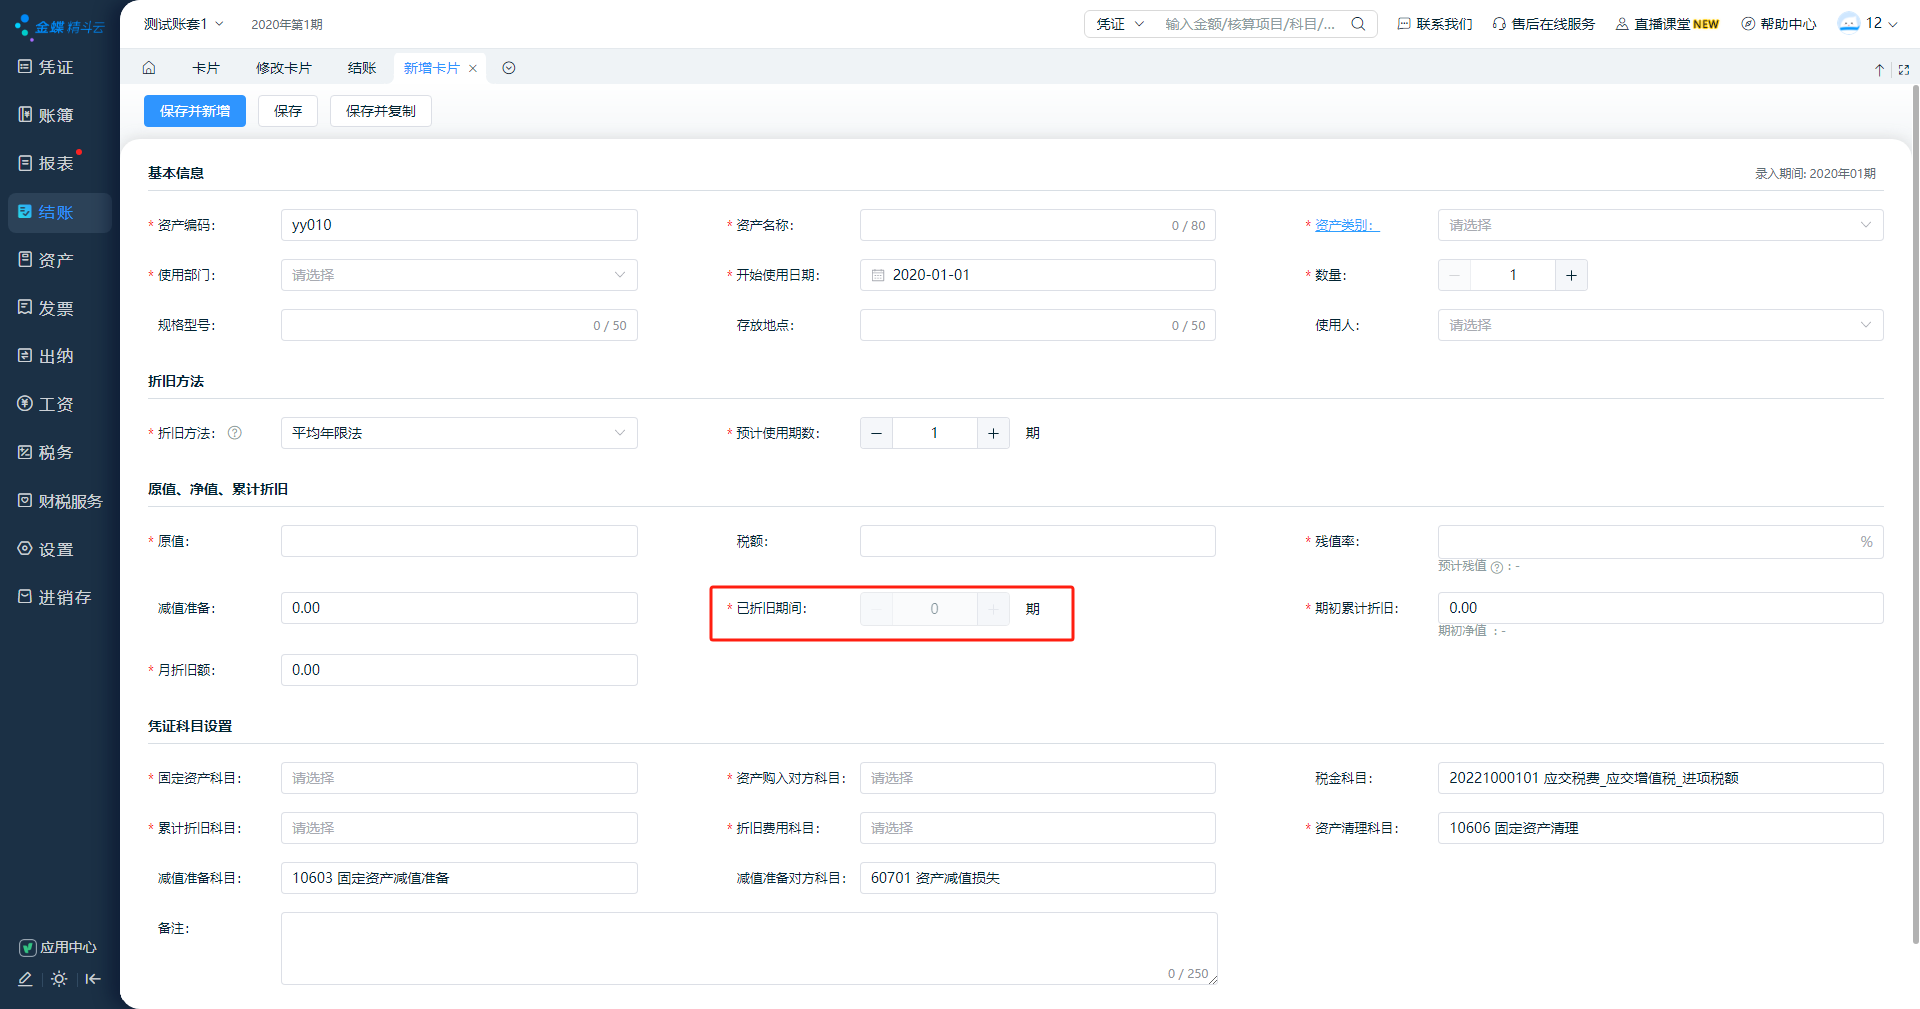Collapse sidebar with bottom arrow icon
The width and height of the screenshot is (1920, 1009).
(x=93, y=979)
